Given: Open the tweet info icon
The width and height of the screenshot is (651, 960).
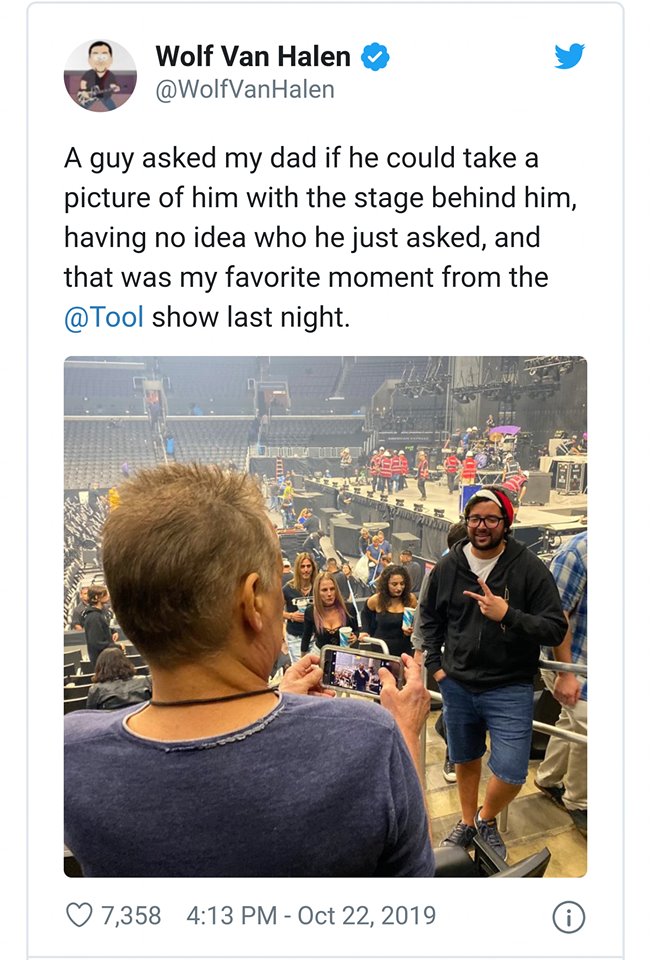Looking at the screenshot, I should pos(568,916).
